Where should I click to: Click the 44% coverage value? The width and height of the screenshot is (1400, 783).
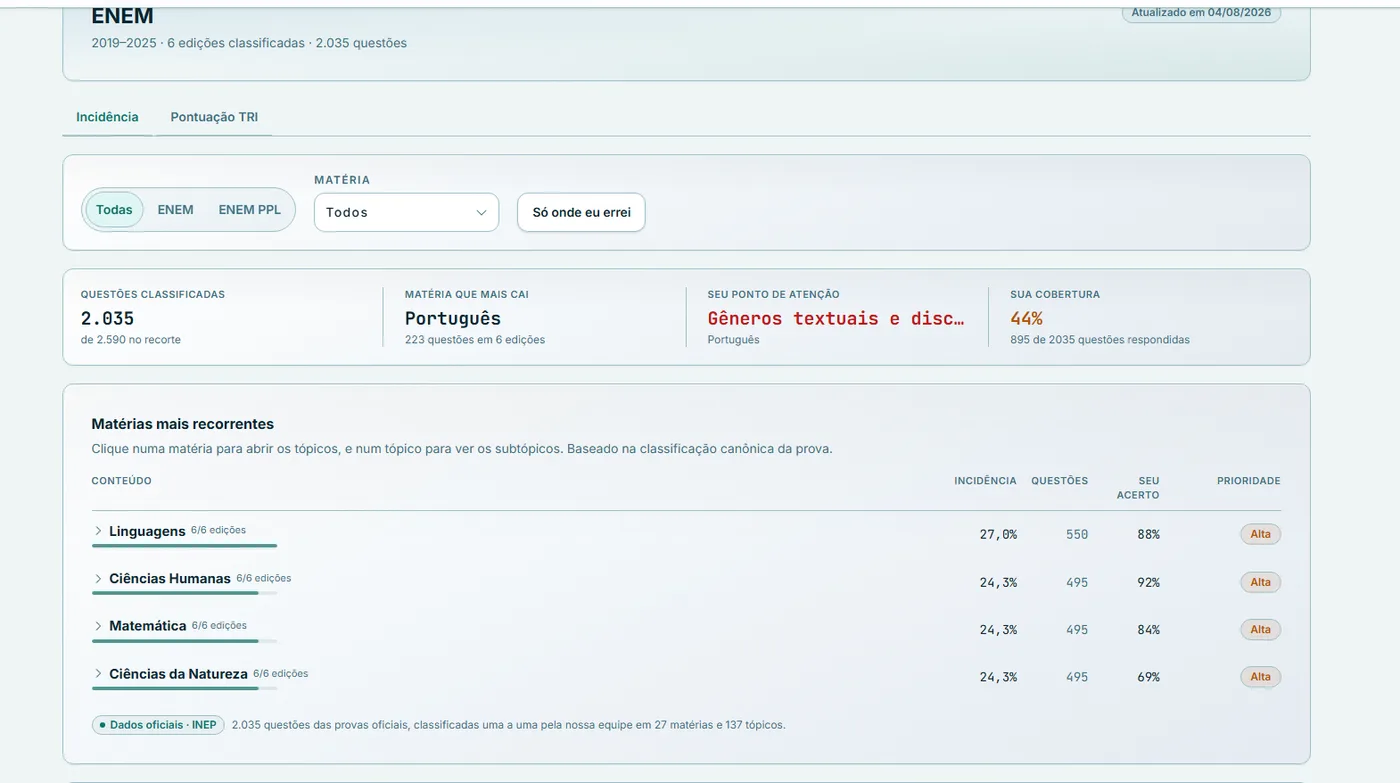click(x=1026, y=318)
